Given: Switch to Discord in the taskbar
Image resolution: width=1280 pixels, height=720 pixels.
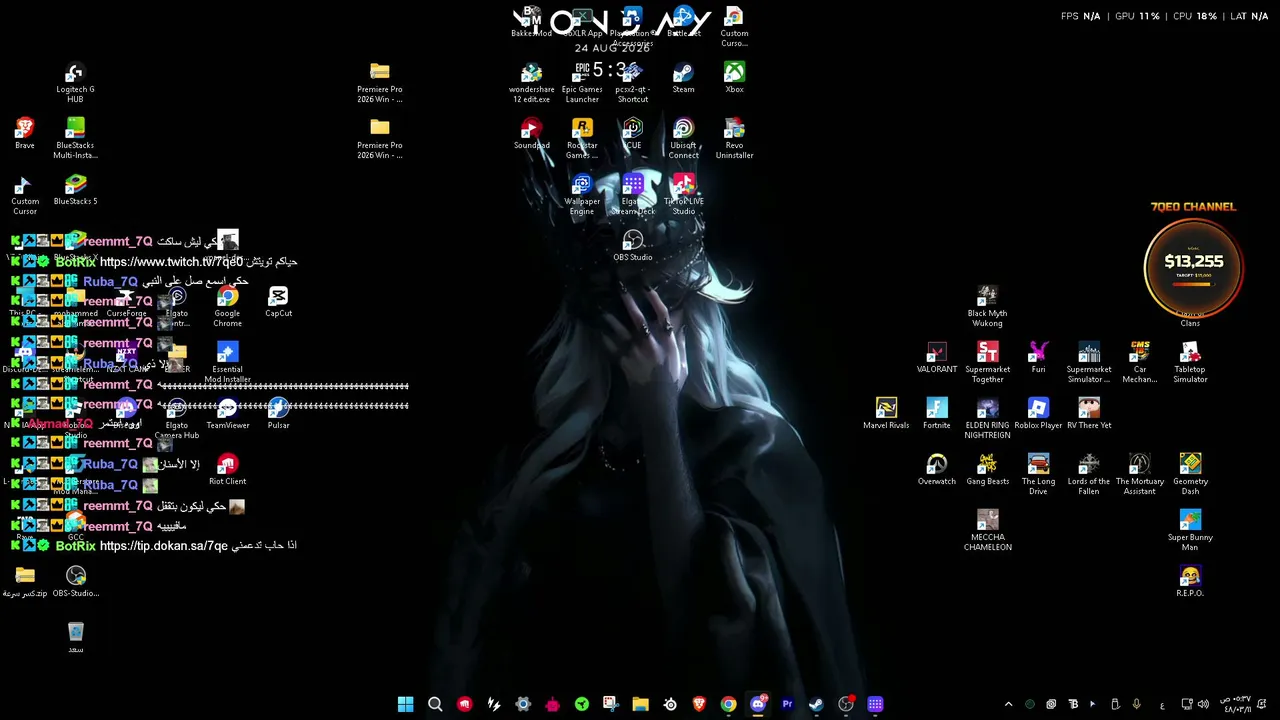Looking at the screenshot, I should pos(758,704).
